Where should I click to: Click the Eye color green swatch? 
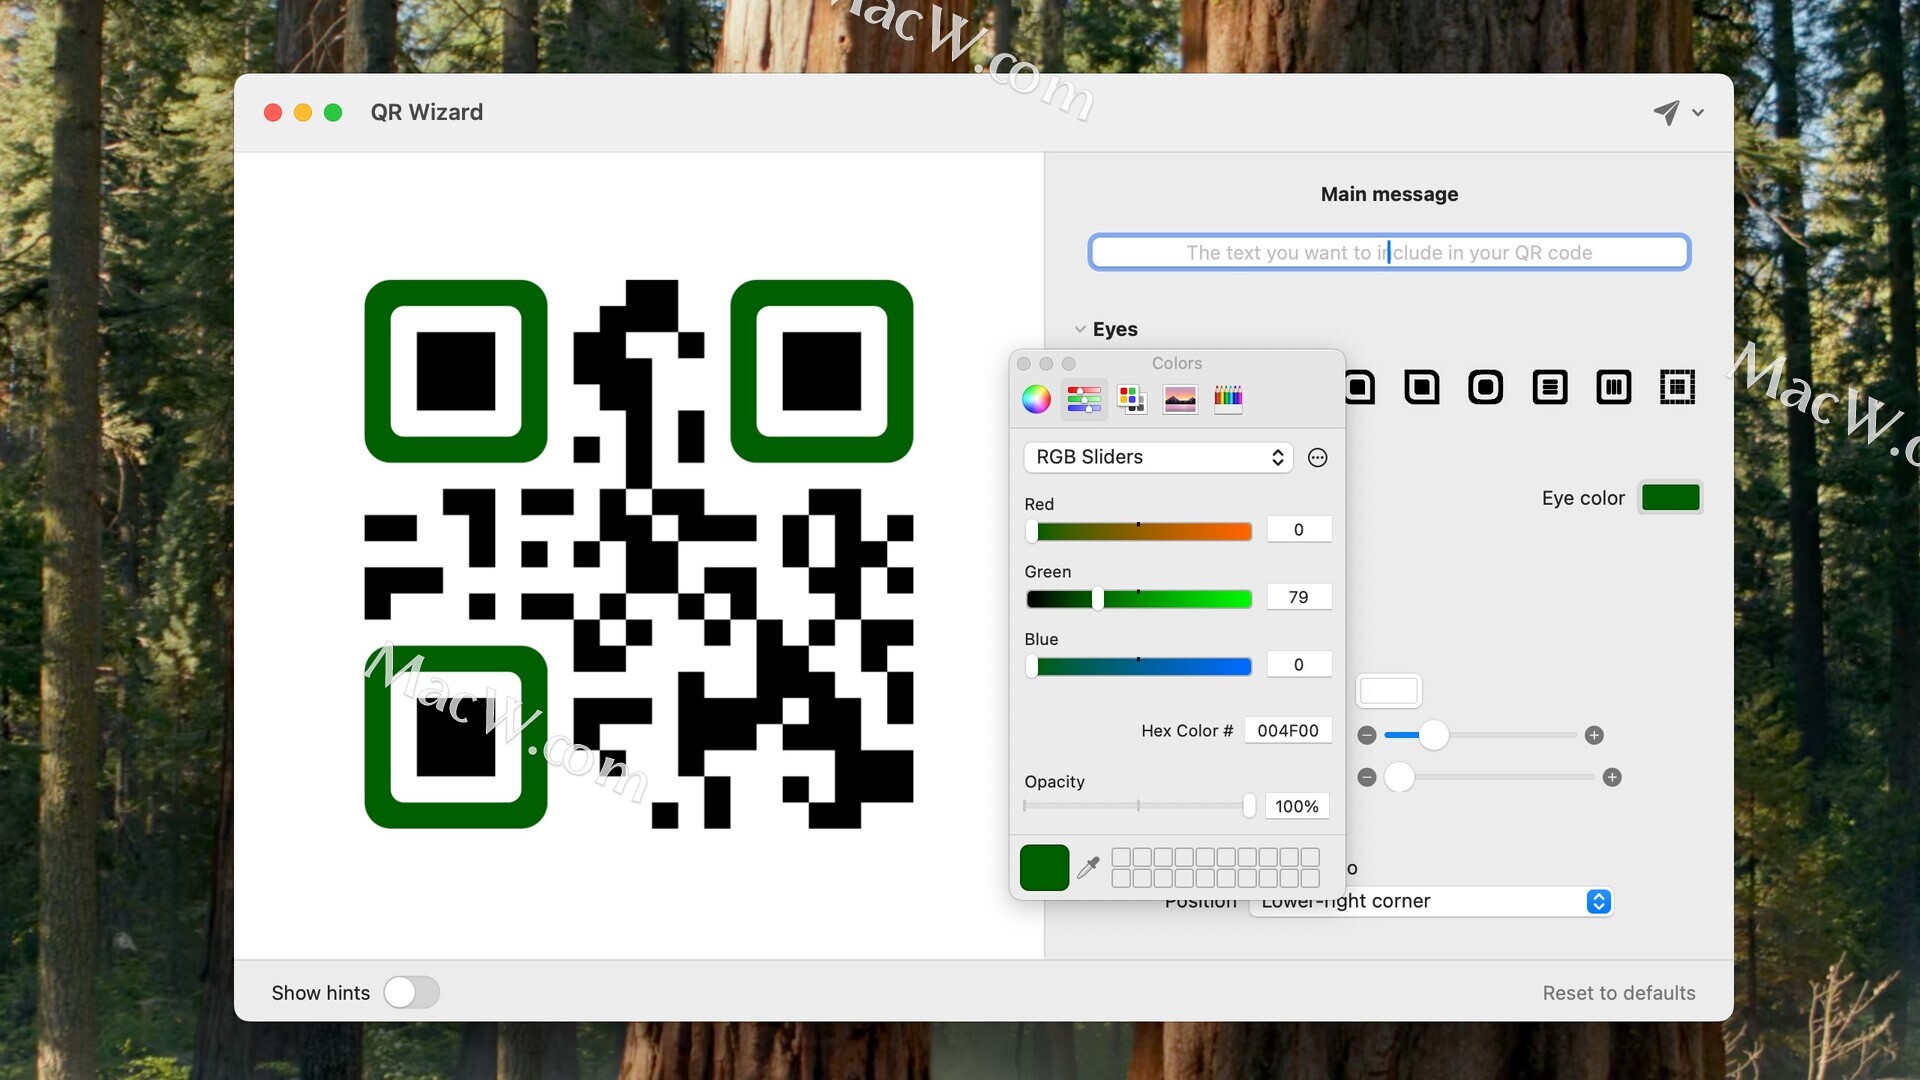pyautogui.click(x=1670, y=497)
